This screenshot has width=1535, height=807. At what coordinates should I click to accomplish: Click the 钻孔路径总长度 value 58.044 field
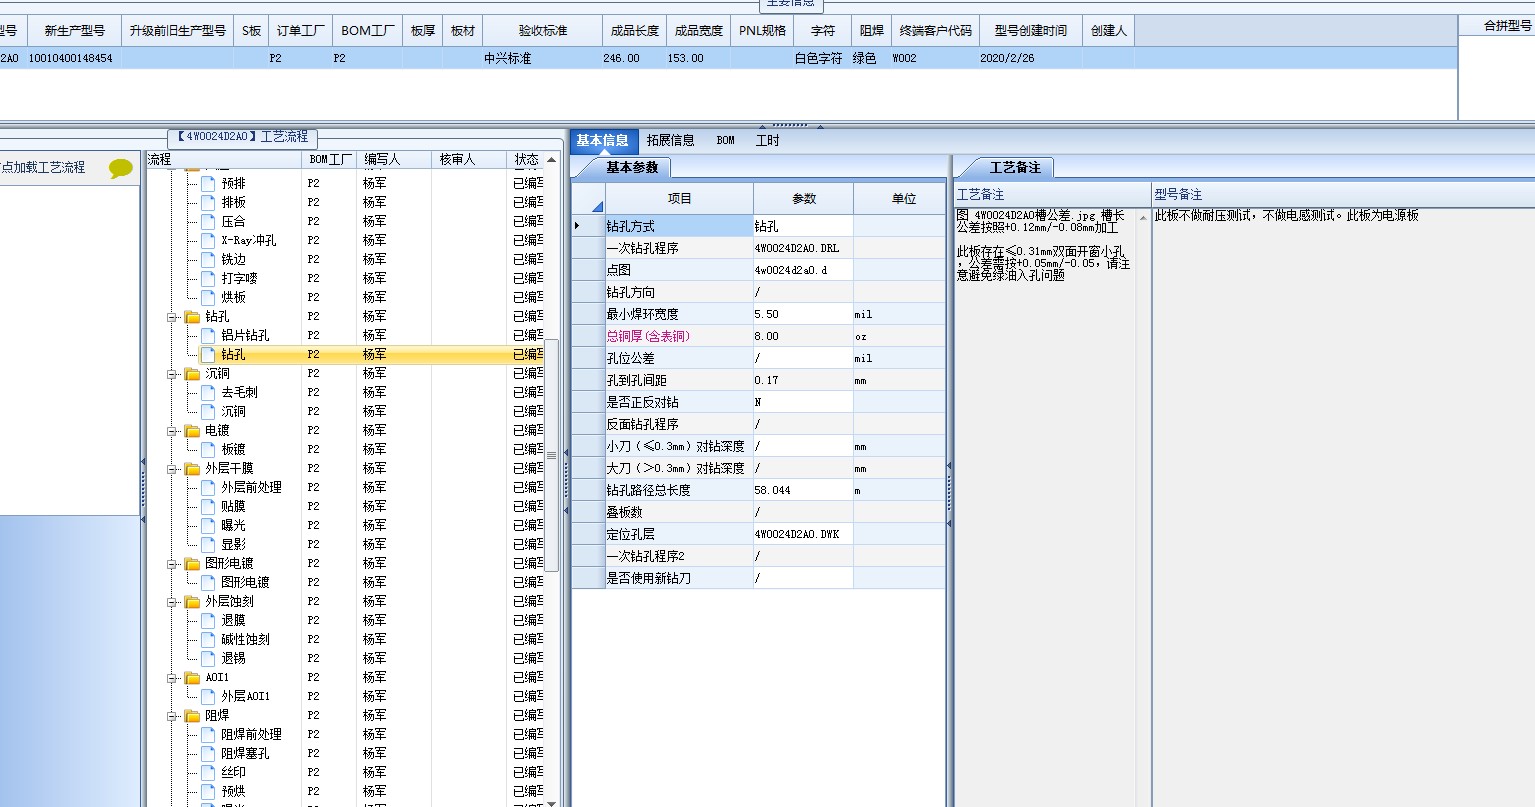point(803,491)
